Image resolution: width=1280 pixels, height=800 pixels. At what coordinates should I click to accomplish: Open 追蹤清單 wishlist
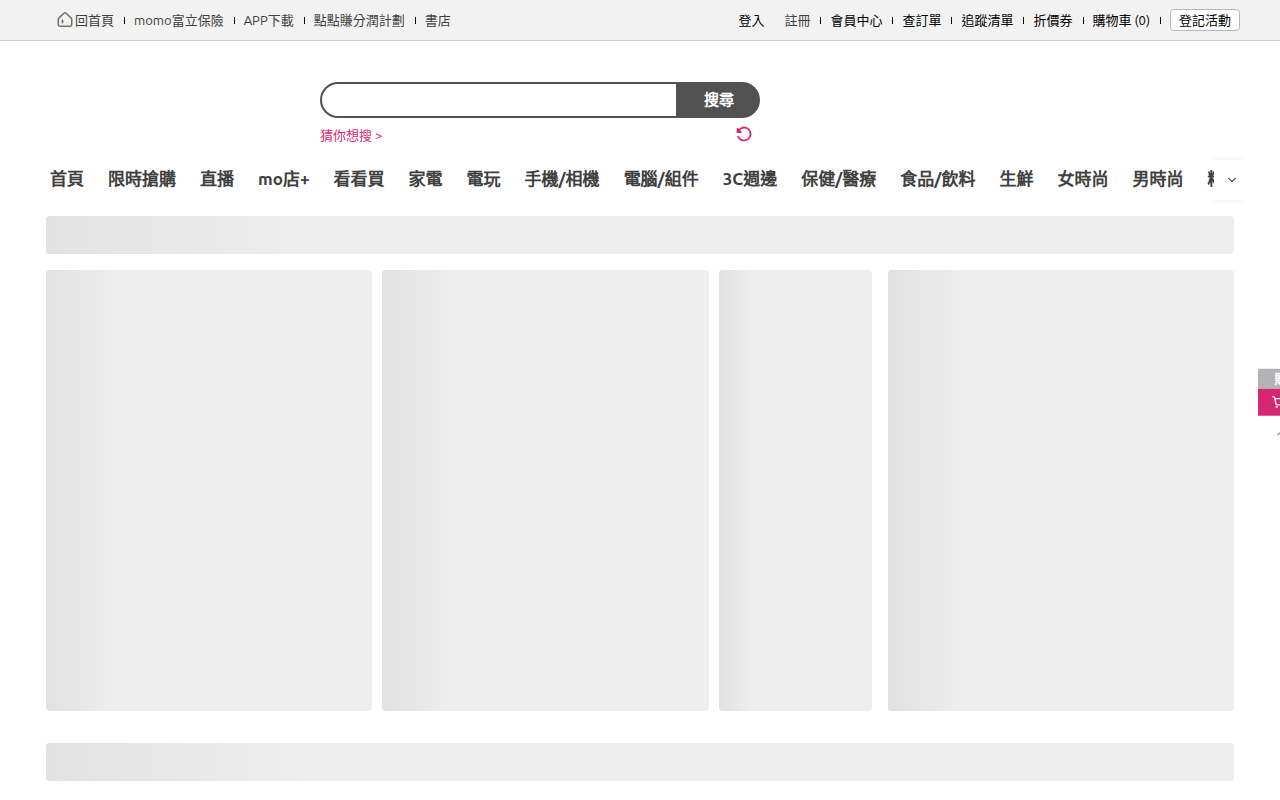[987, 20]
